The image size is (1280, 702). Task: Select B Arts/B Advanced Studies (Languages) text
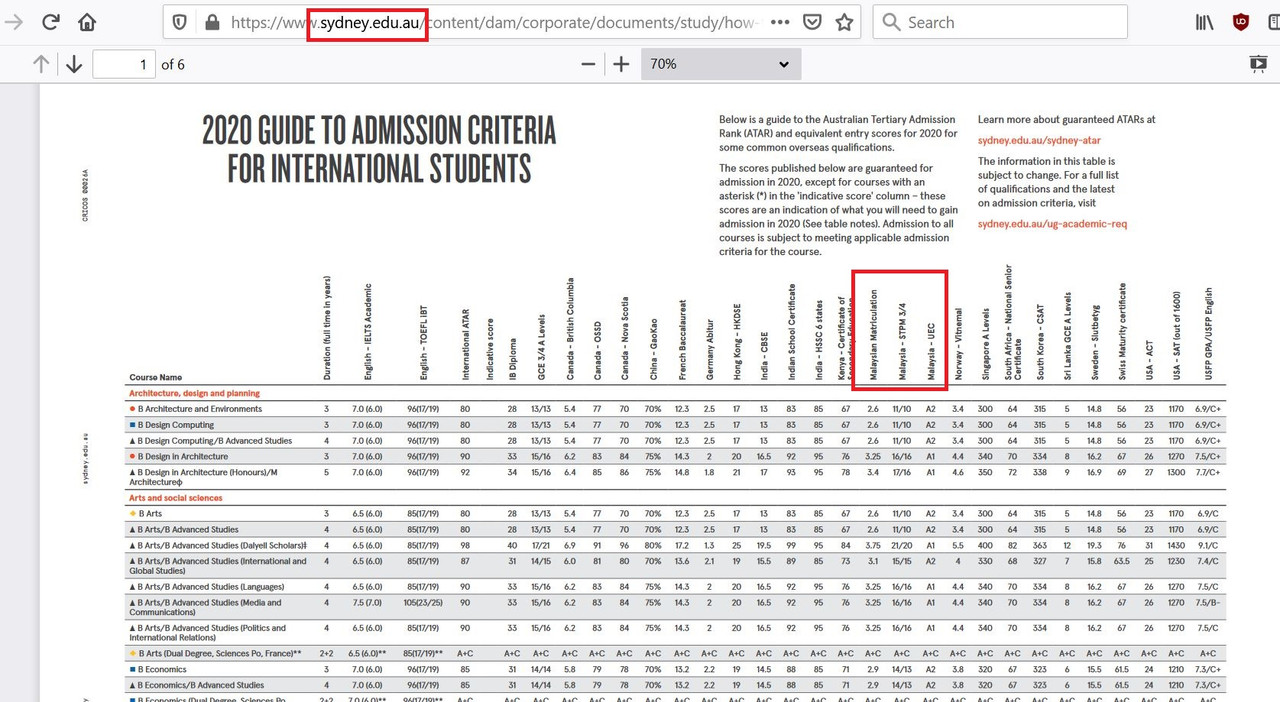tap(211, 587)
